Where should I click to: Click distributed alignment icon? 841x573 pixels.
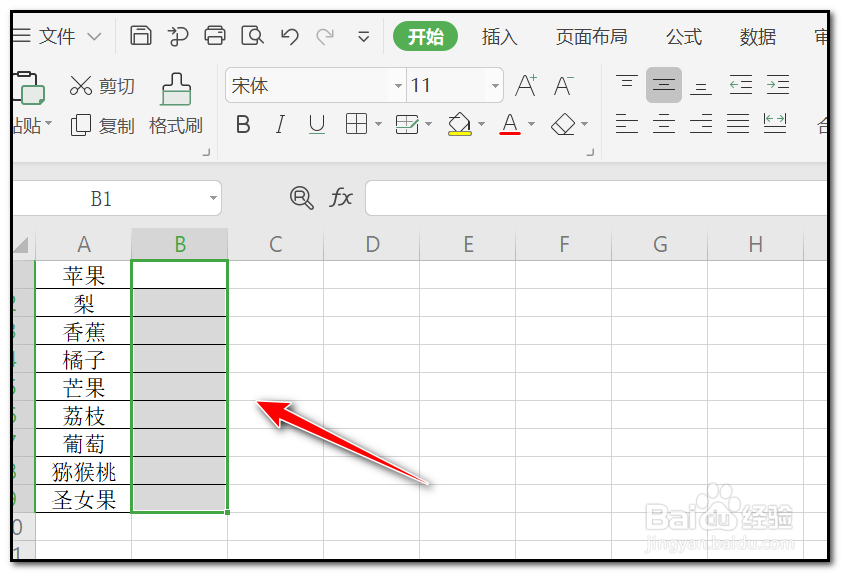pyautogui.click(x=775, y=123)
